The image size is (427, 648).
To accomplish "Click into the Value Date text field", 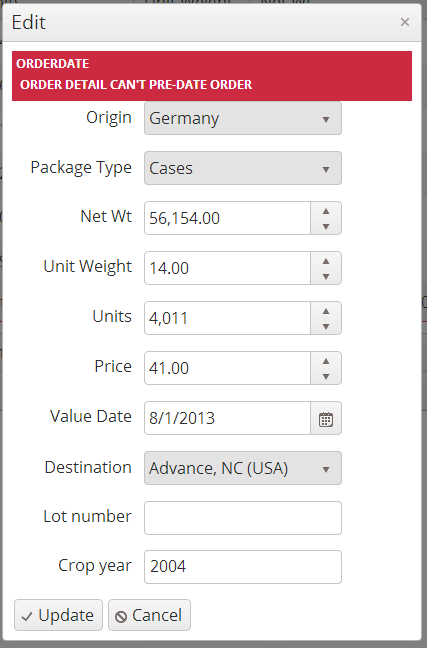I will (x=227, y=418).
